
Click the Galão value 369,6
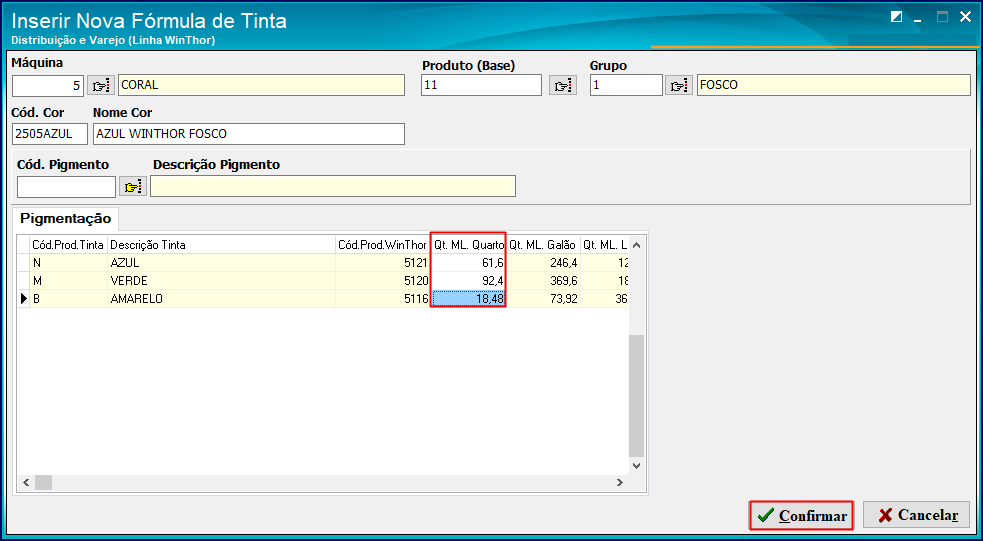click(543, 281)
